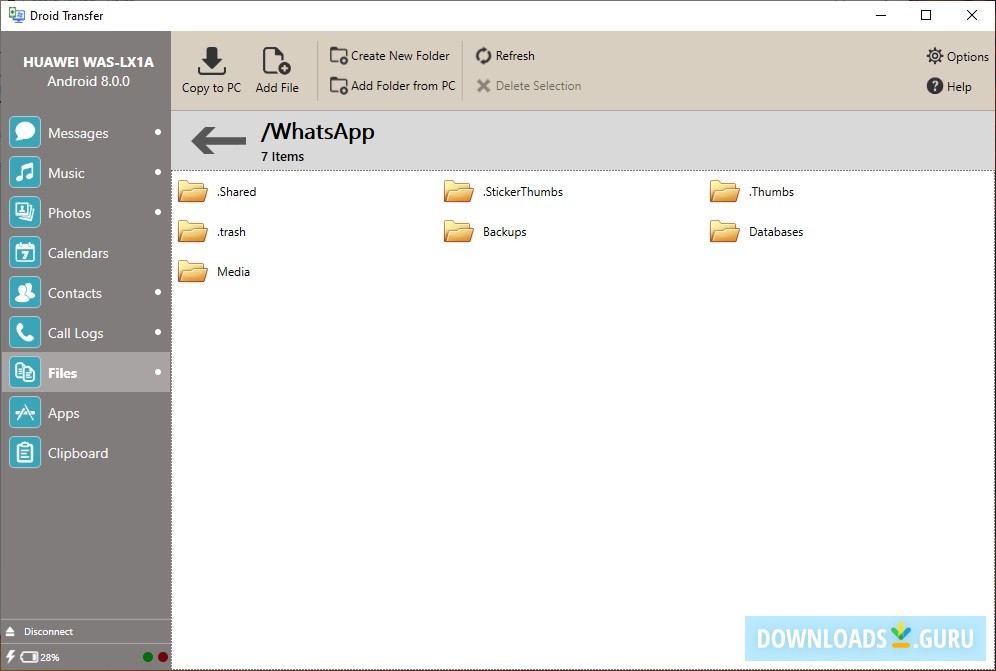This screenshot has height=671, width=996.
Task: Click the Help text
Action: click(959, 87)
